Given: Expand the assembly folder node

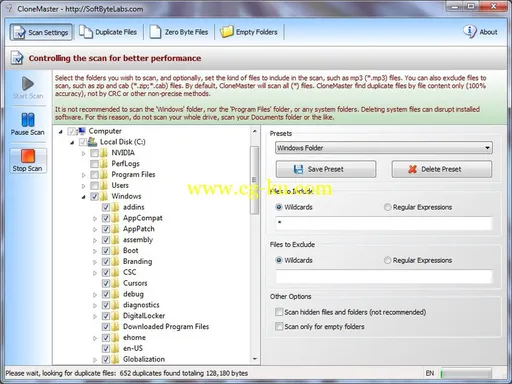Looking at the screenshot, I should tap(95, 240).
